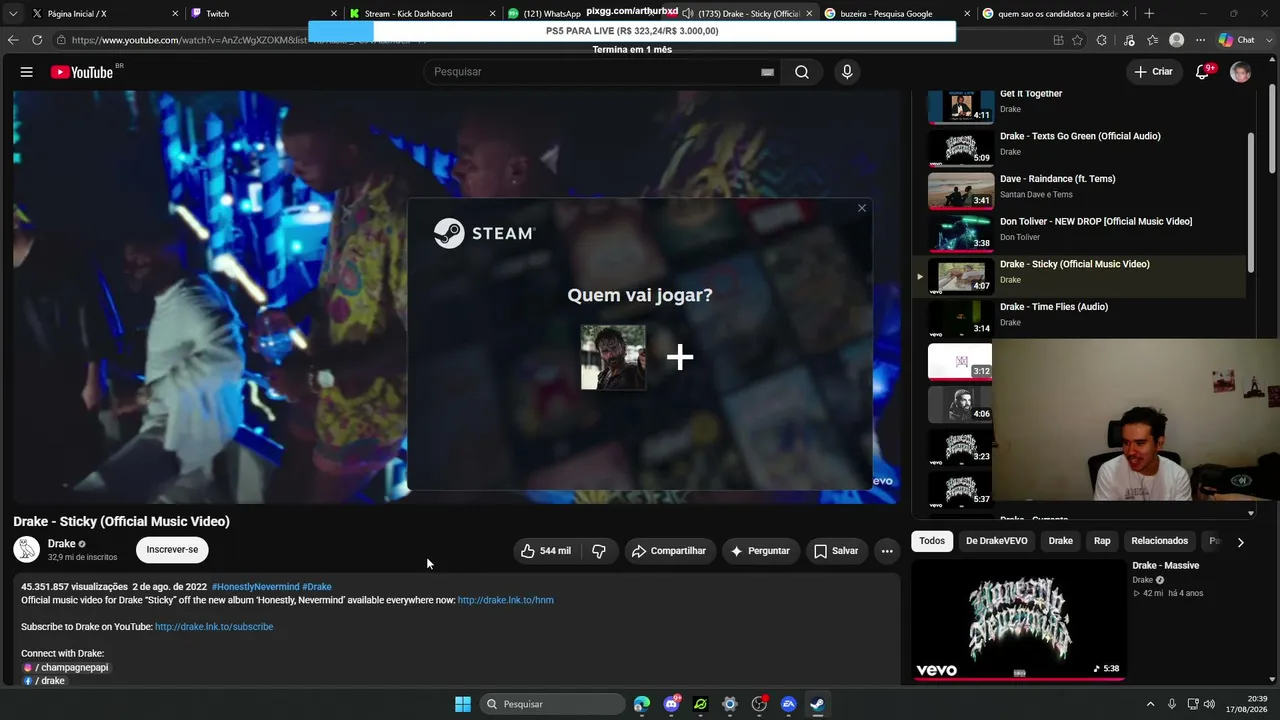This screenshot has height=720, width=1280.
Task: Switch to the Twitch tab
Action: (x=264, y=14)
